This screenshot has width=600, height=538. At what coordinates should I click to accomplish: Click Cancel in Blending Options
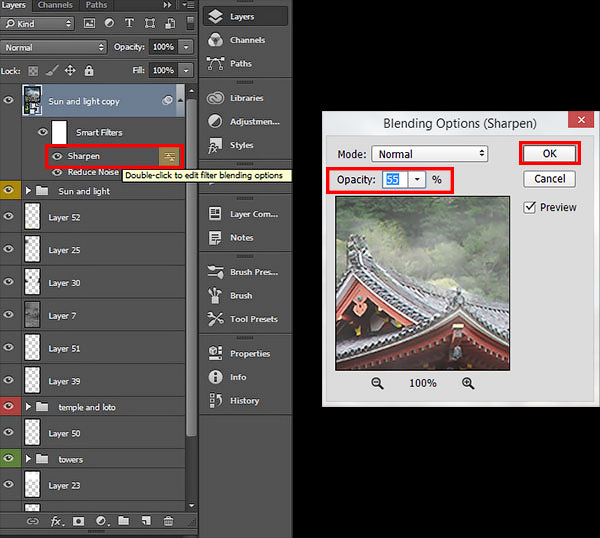click(x=549, y=179)
